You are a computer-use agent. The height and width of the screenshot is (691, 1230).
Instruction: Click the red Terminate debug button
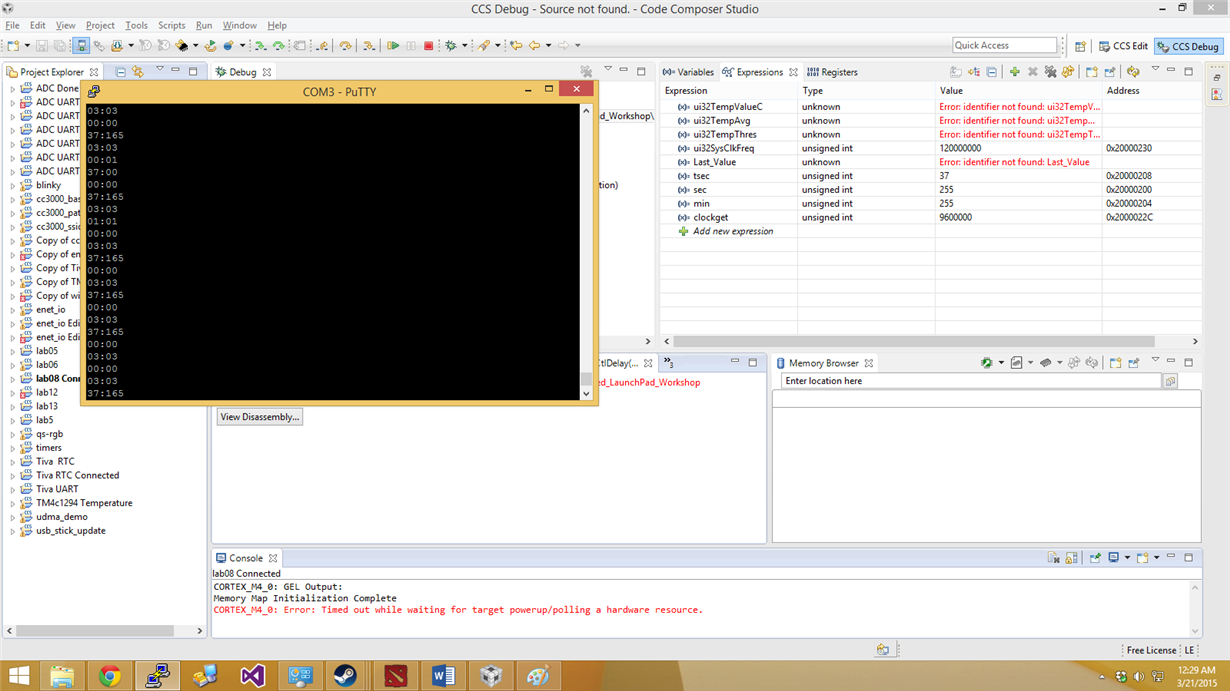point(429,46)
